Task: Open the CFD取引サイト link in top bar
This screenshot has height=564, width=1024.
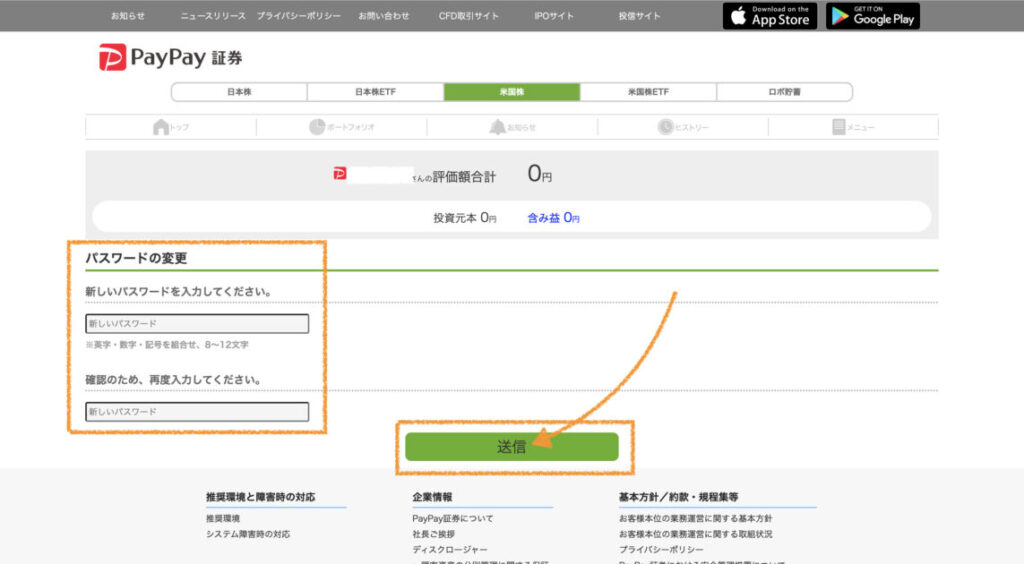Action: pos(467,17)
